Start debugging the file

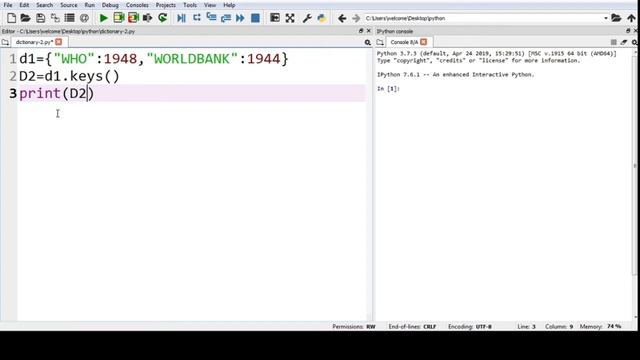coord(181,18)
